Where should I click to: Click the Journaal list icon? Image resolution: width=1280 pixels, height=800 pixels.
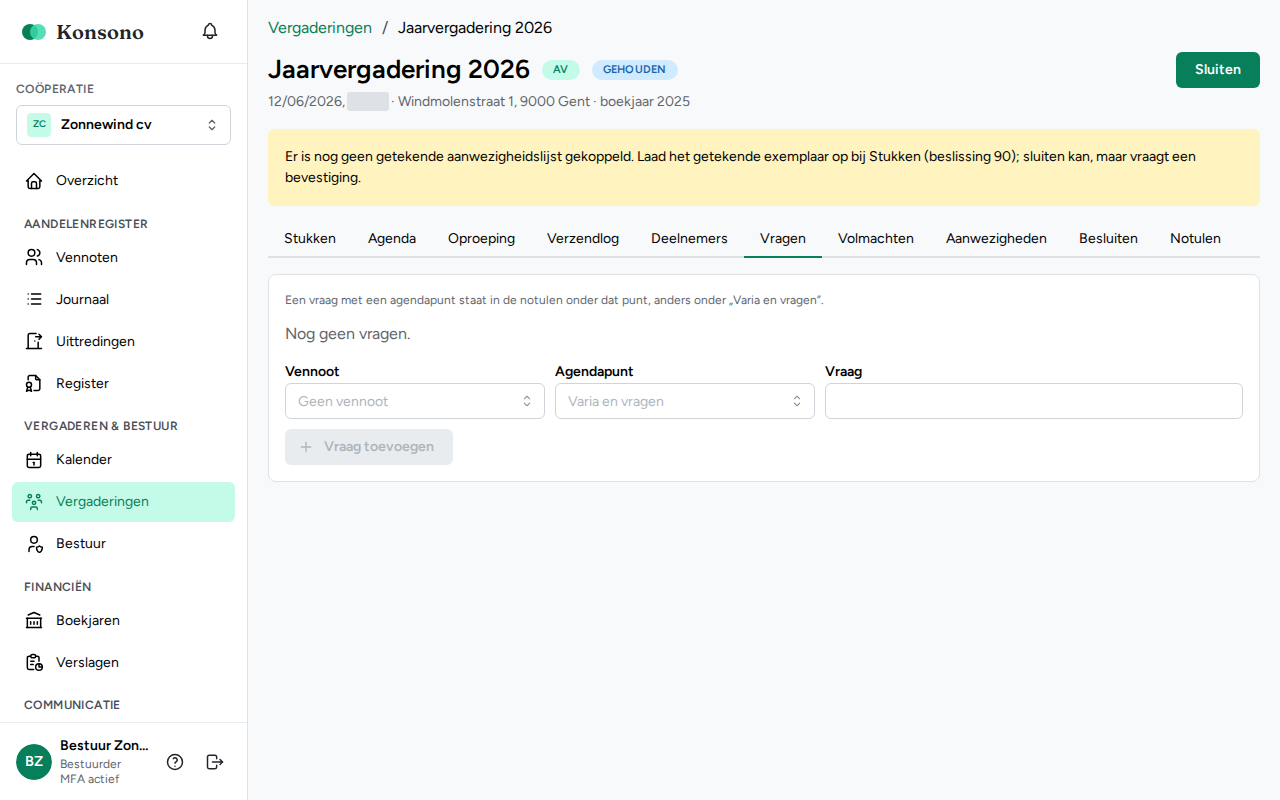[34, 300]
